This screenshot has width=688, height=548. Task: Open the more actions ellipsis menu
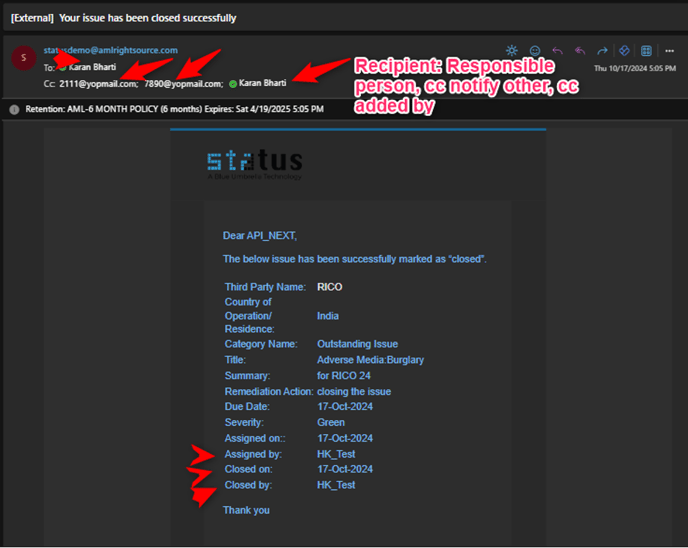click(x=669, y=50)
